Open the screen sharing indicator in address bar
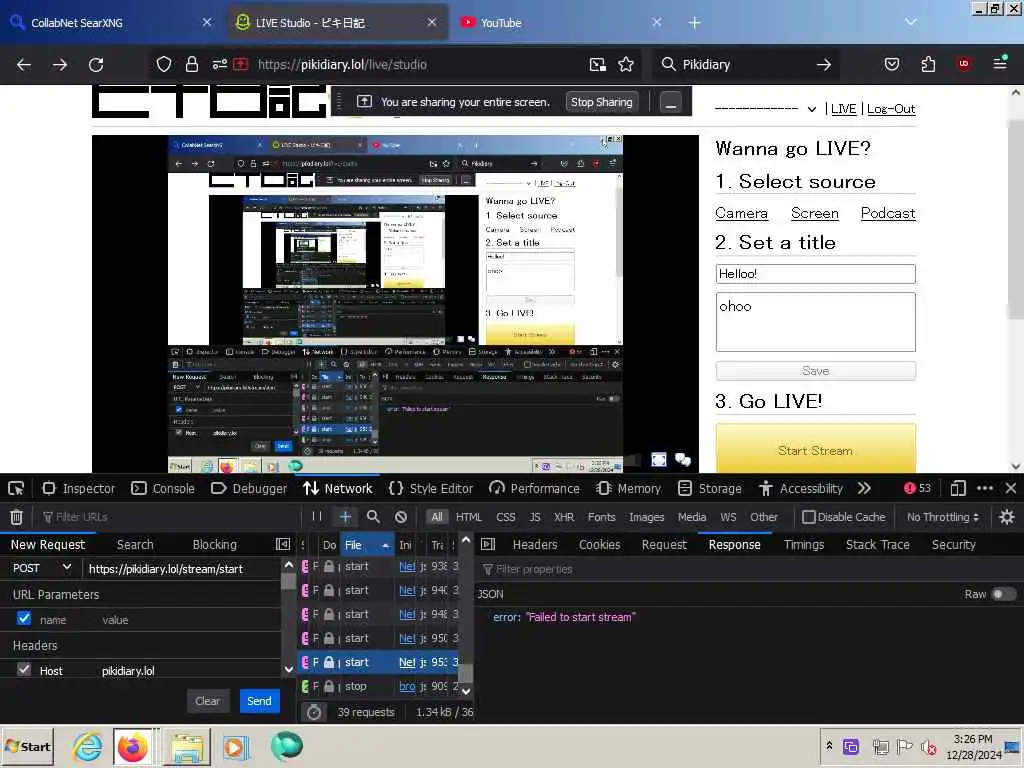This screenshot has height=768, width=1024. [241, 64]
